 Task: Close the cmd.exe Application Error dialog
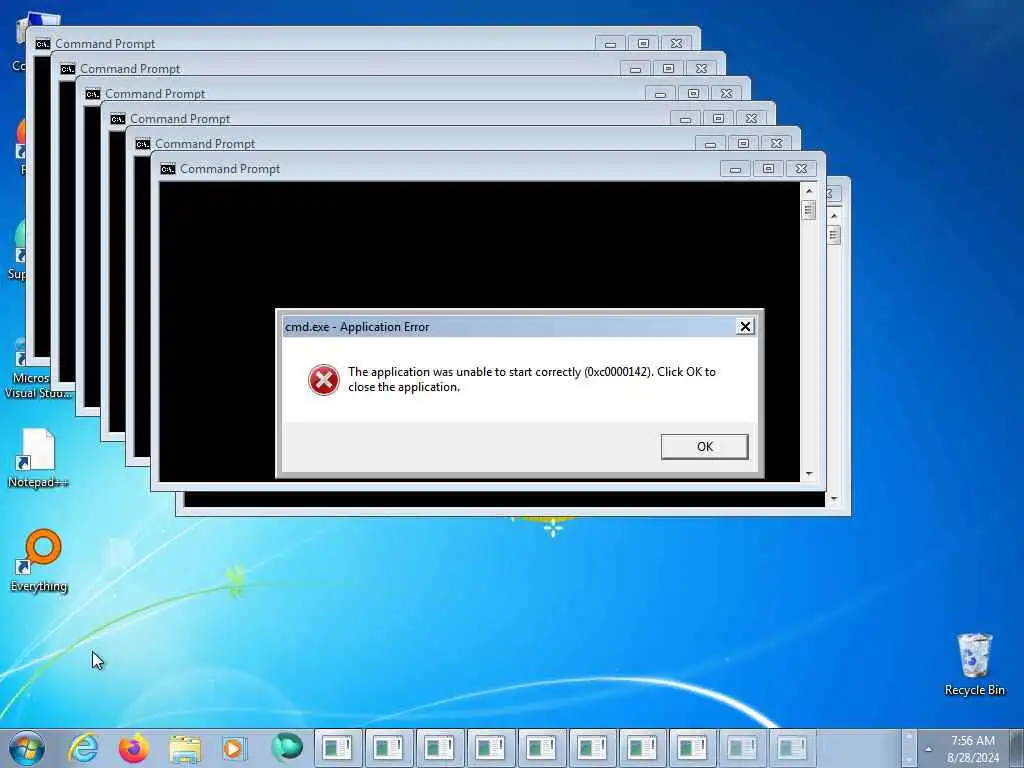point(745,327)
